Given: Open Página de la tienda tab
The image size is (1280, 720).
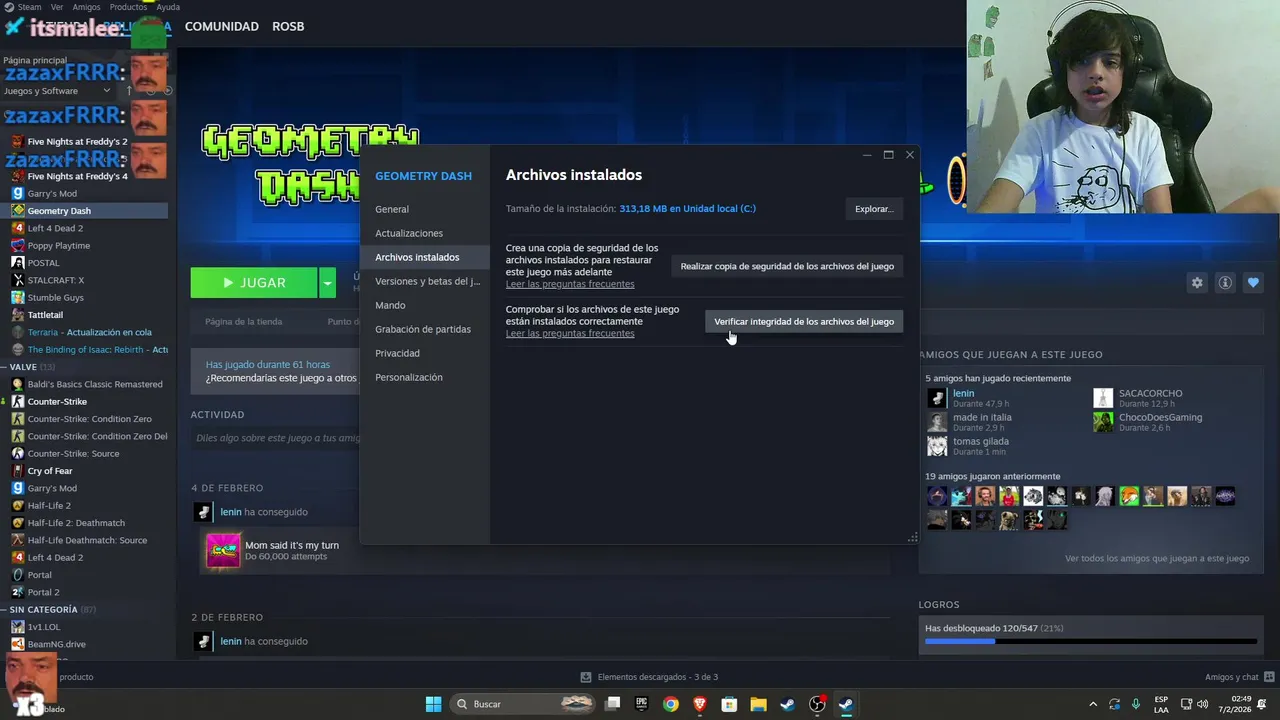Looking at the screenshot, I should click(243, 321).
